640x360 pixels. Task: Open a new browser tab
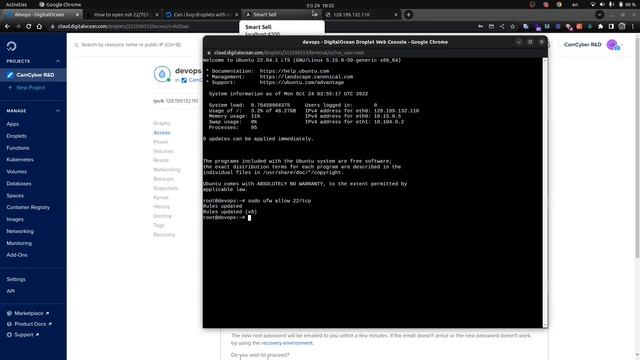click(x=408, y=15)
